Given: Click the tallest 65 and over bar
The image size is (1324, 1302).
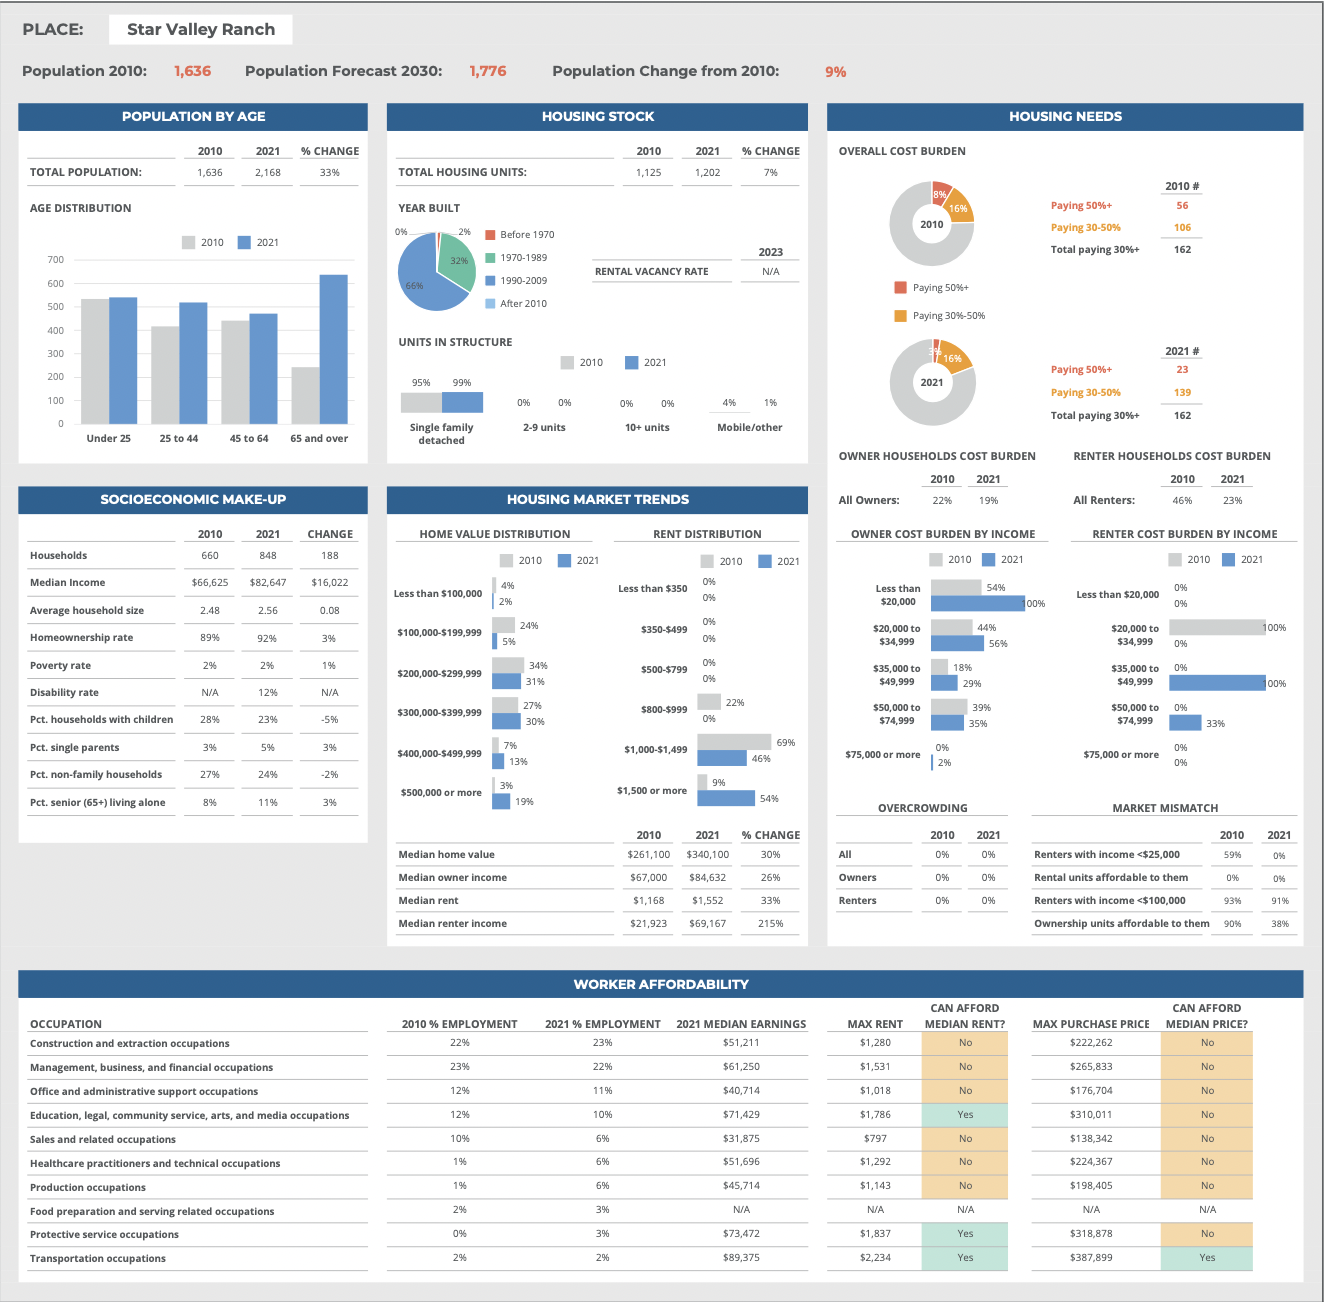Looking at the screenshot, I should click(x=333, y=349).
